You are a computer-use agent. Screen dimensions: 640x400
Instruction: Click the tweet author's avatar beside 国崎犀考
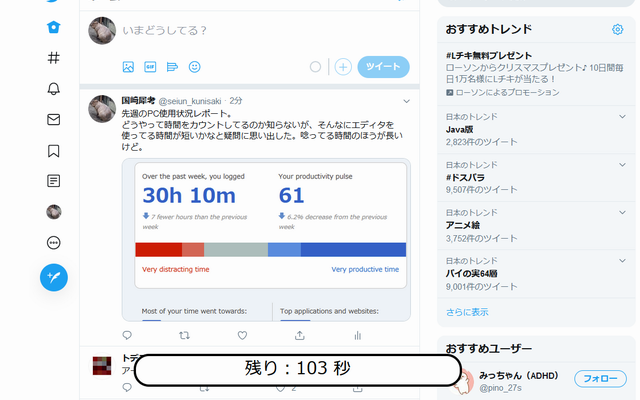coord(102,109)
